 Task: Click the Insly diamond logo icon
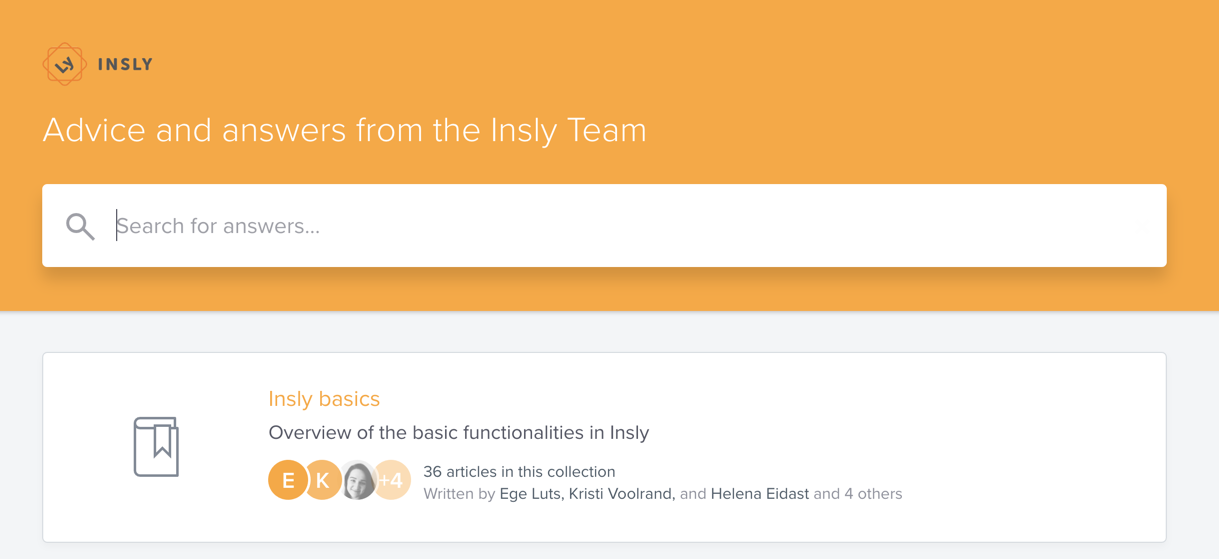(64, 64)
